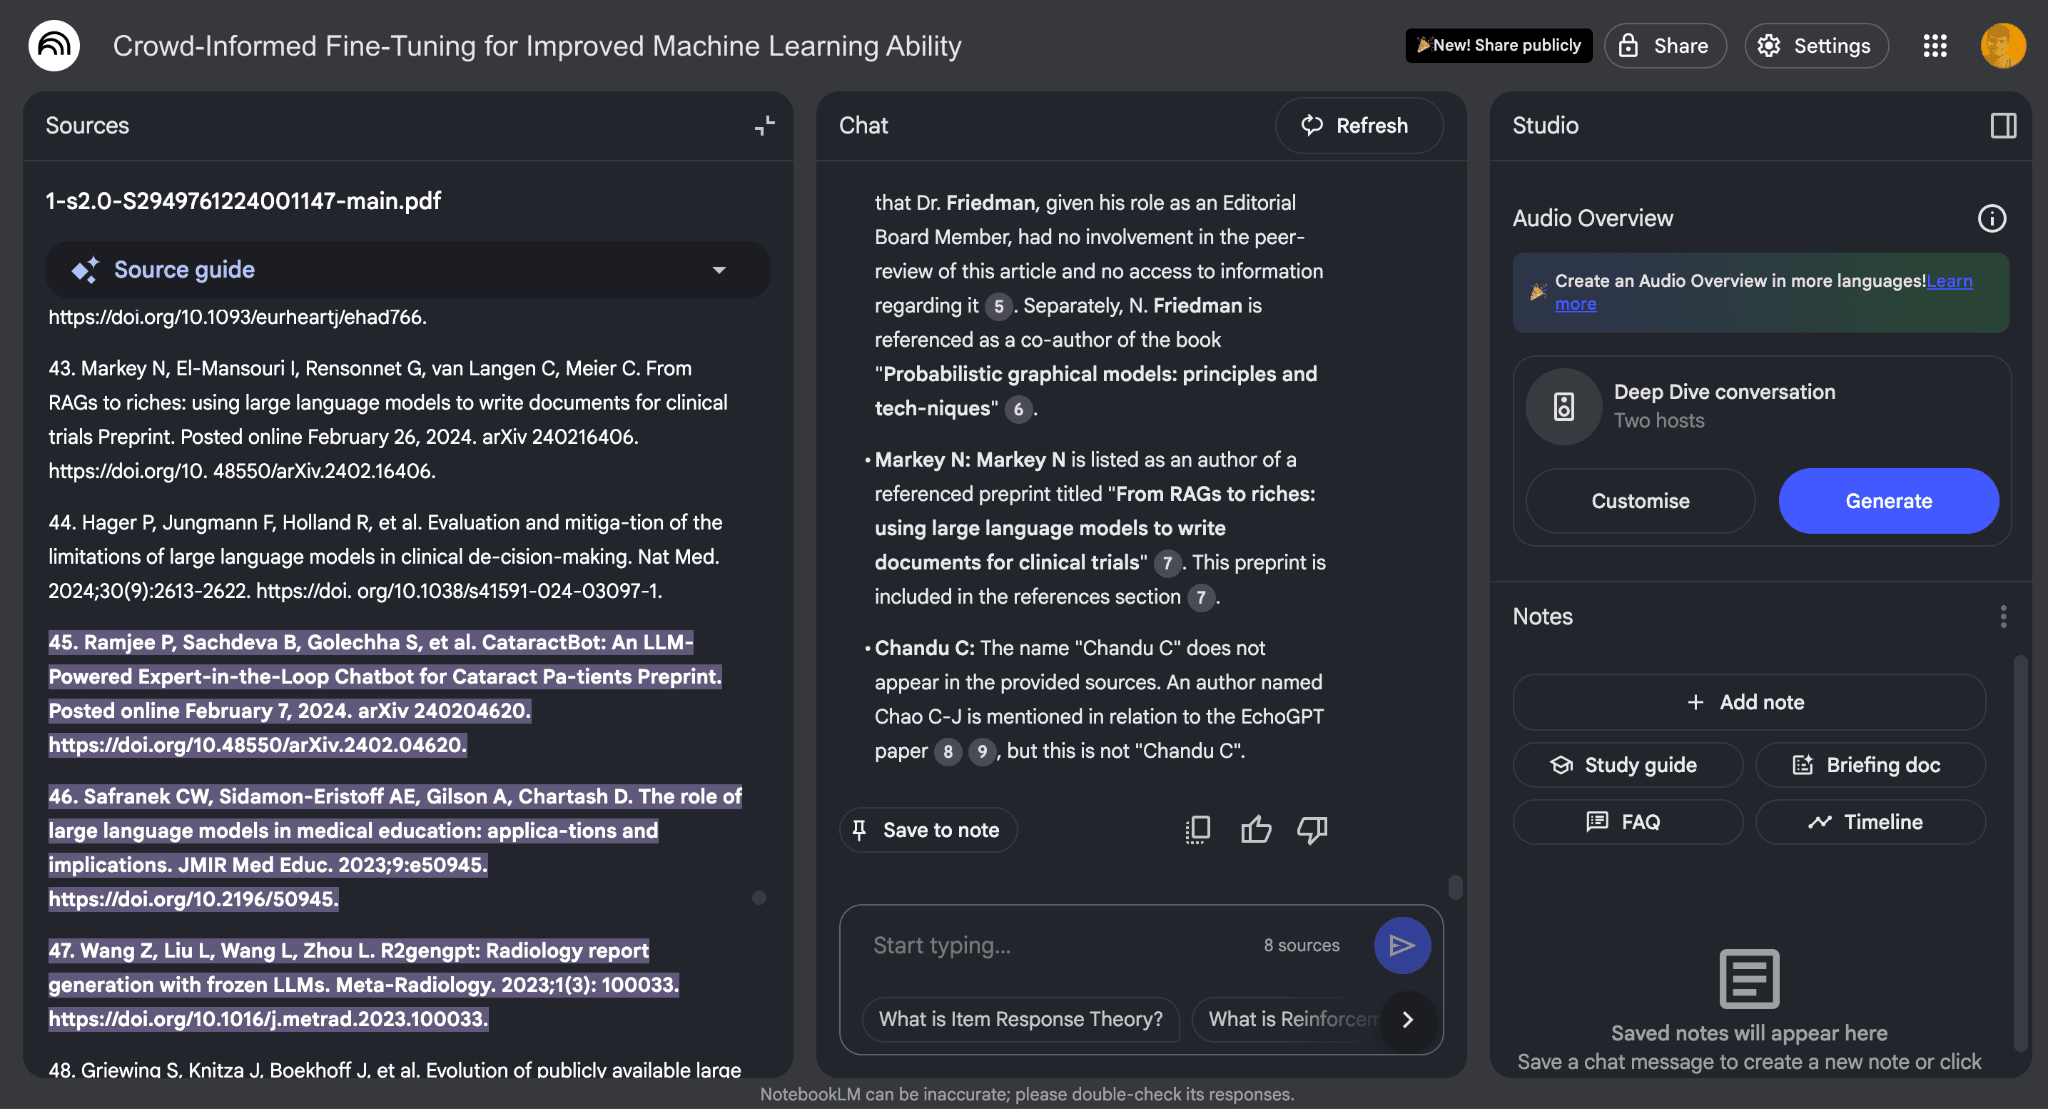Open Audio Overview info icon
The image size is (2048, 1109).
point(1991,218)
